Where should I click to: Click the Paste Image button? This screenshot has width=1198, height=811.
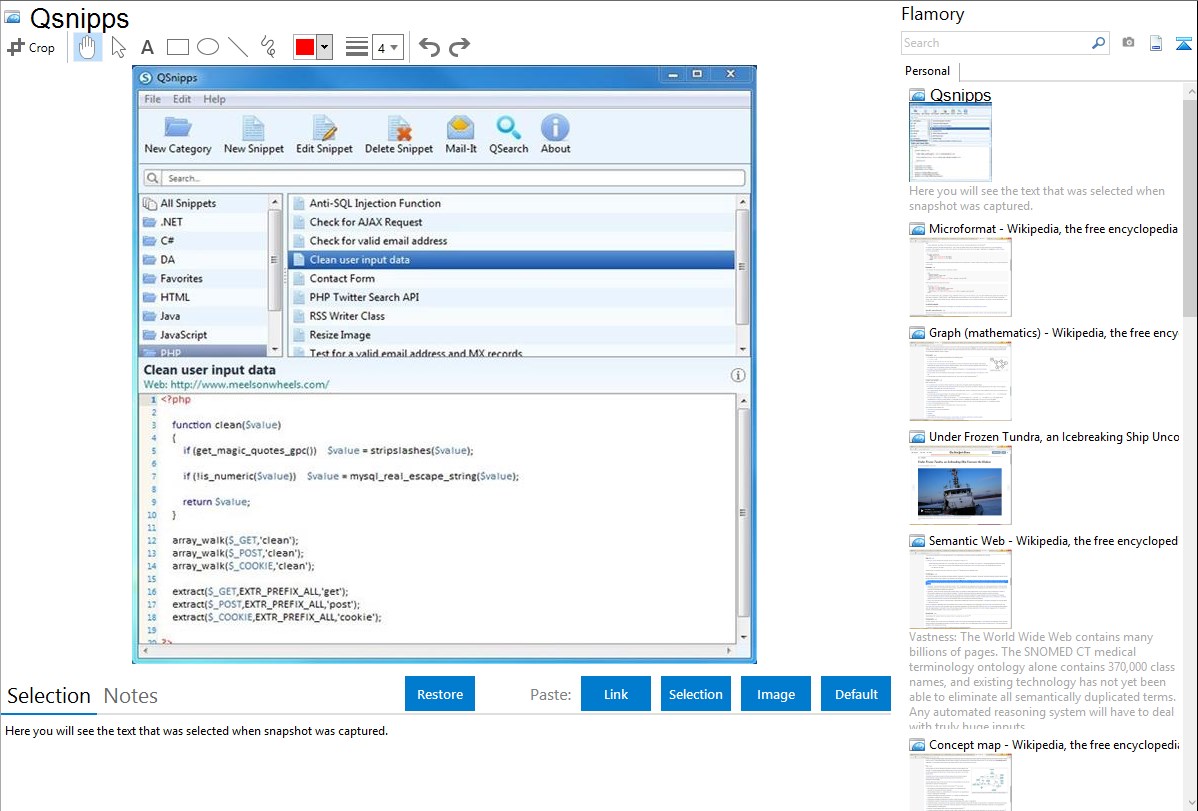[776, 694]
